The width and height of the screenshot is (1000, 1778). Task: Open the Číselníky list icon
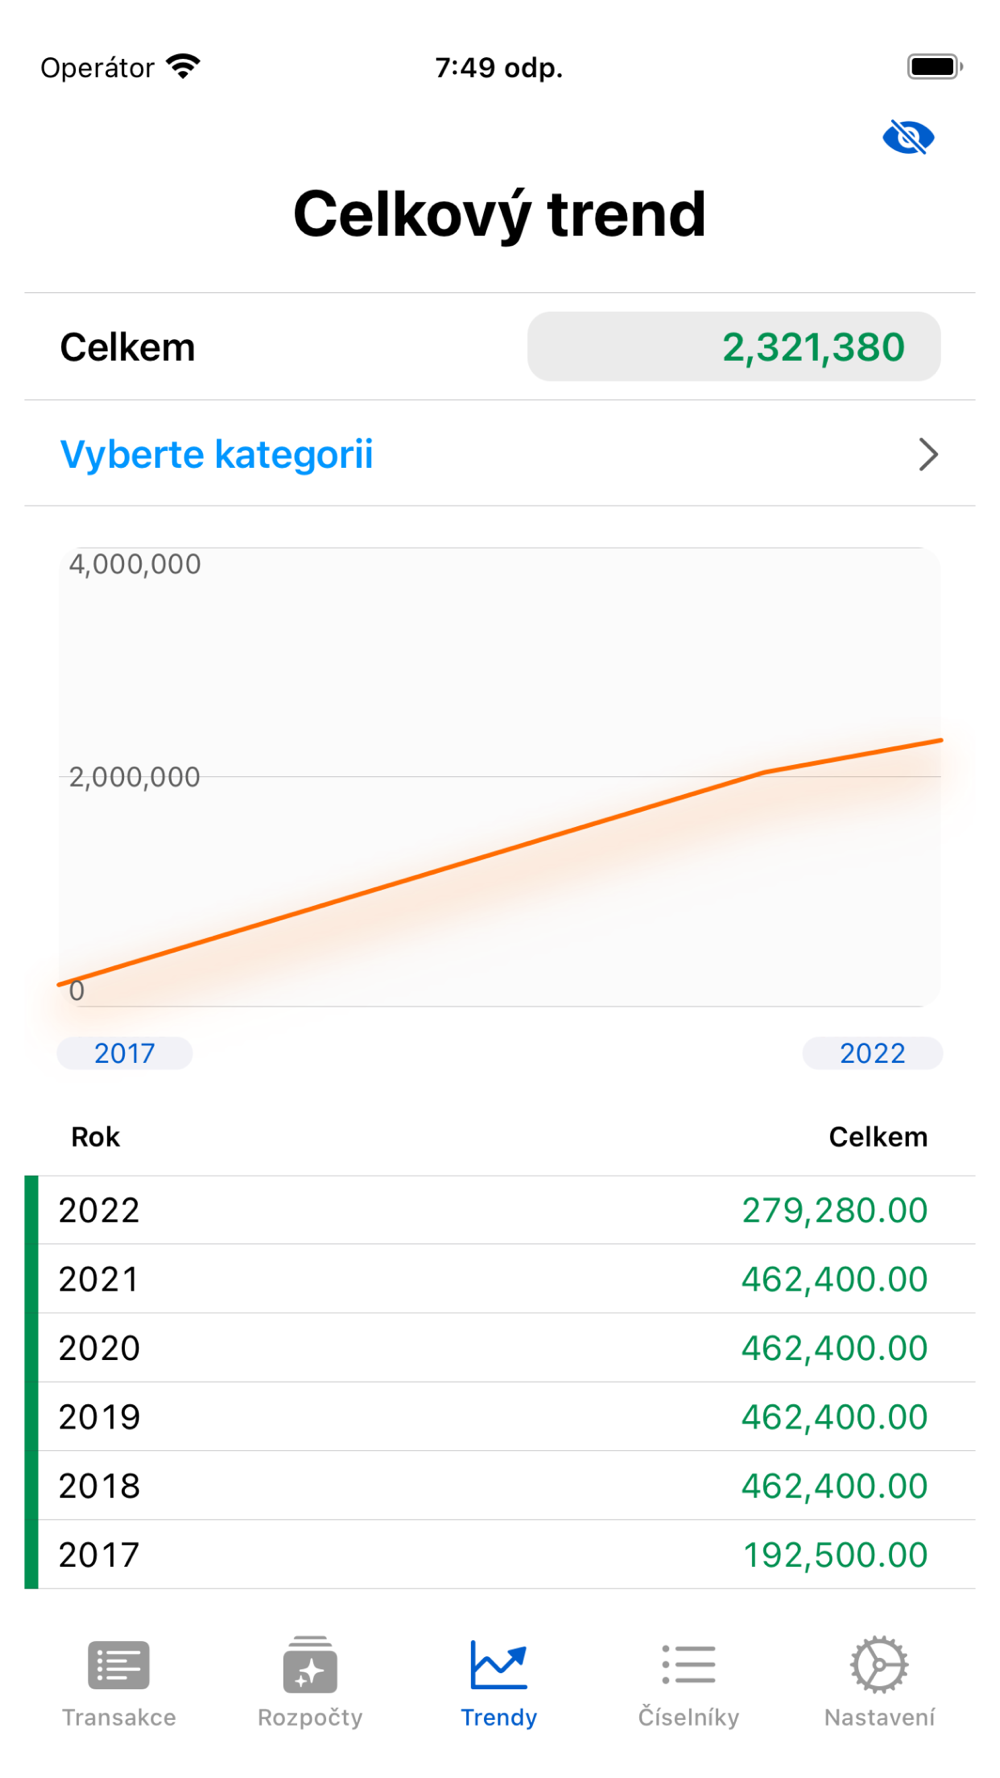[689, 1666]
